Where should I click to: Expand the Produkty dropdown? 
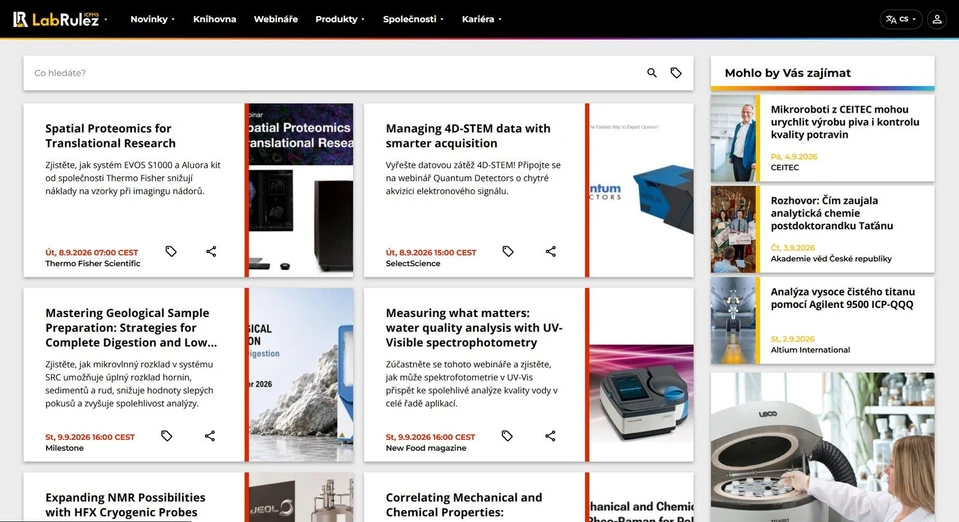click(339, 19)
